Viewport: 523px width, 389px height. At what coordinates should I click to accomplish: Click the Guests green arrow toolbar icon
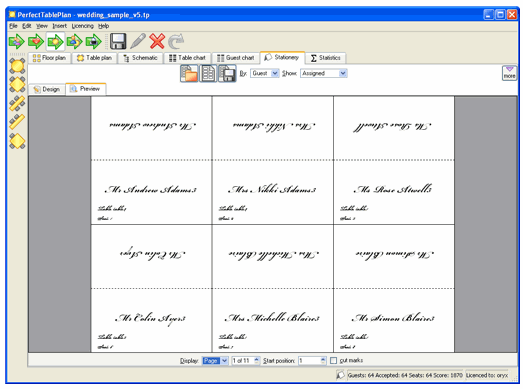click(x=17, y=41)
